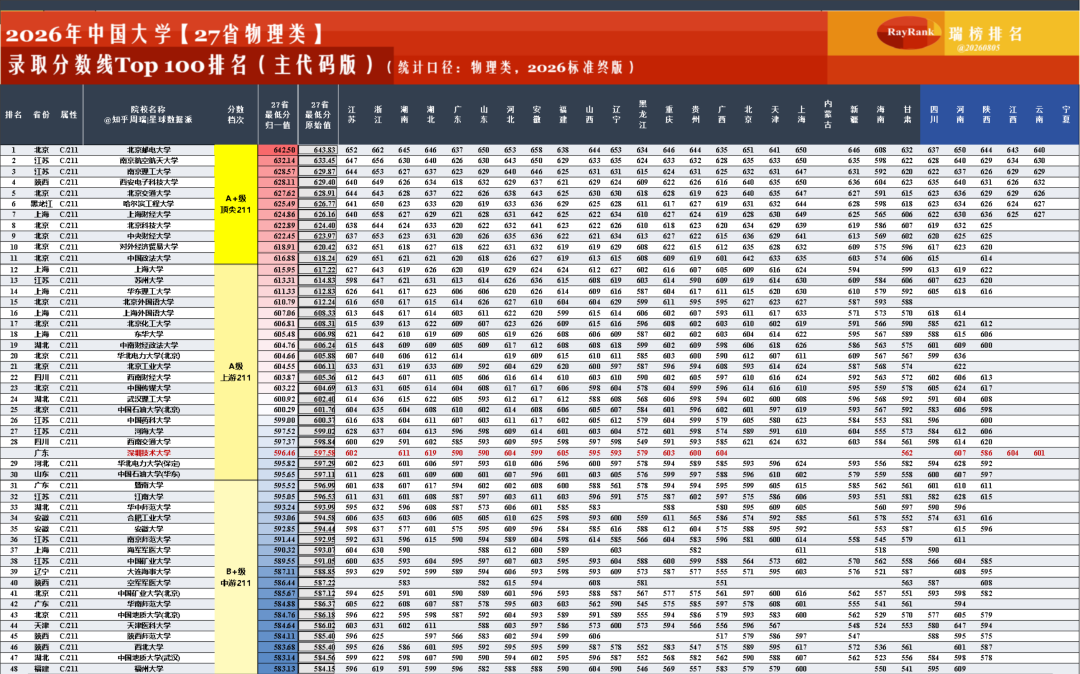Click the red 深圳技术大学 cell
This screenshot has width=1080, height=674.
pyautogui.click(x=149, y=453)
